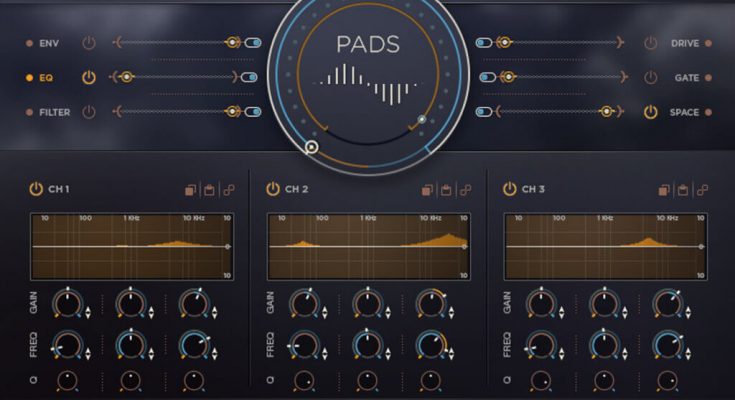Open the ENV effect tab

click(x=49, y=43)
